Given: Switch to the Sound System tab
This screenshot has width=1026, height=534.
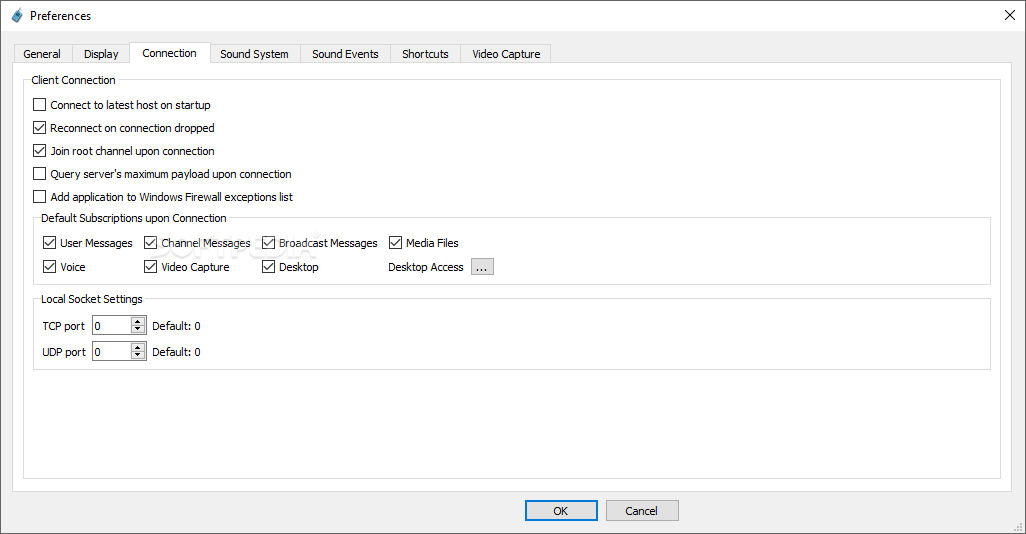Looking at the screenshot, I should (x=255, y=54).
